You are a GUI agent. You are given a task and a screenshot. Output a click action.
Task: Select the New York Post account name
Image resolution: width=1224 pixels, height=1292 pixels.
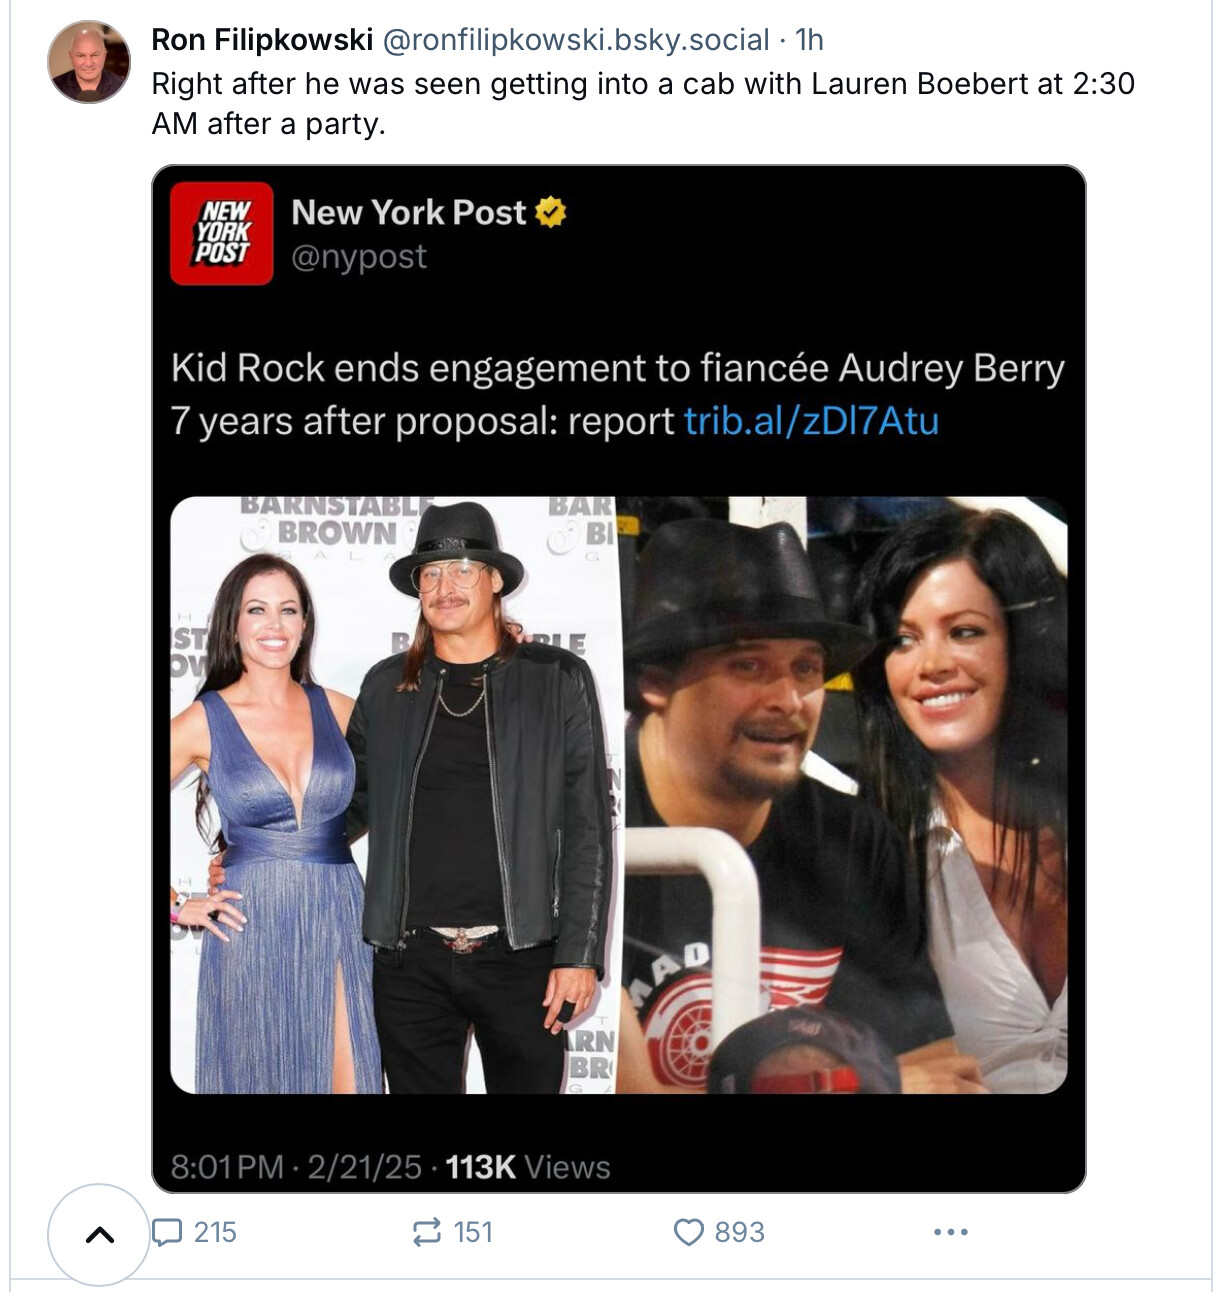click(408, 212)
